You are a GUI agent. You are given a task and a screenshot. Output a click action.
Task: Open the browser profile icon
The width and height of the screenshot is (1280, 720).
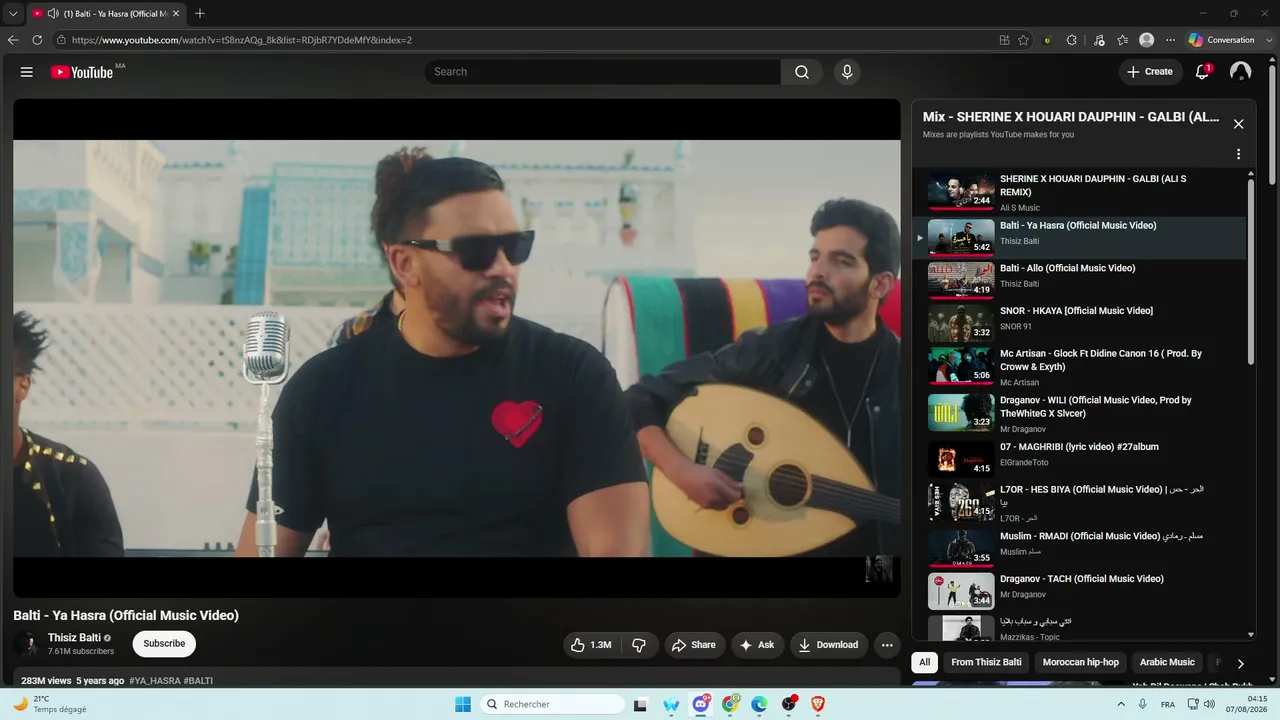click(x=1147, y=40)
